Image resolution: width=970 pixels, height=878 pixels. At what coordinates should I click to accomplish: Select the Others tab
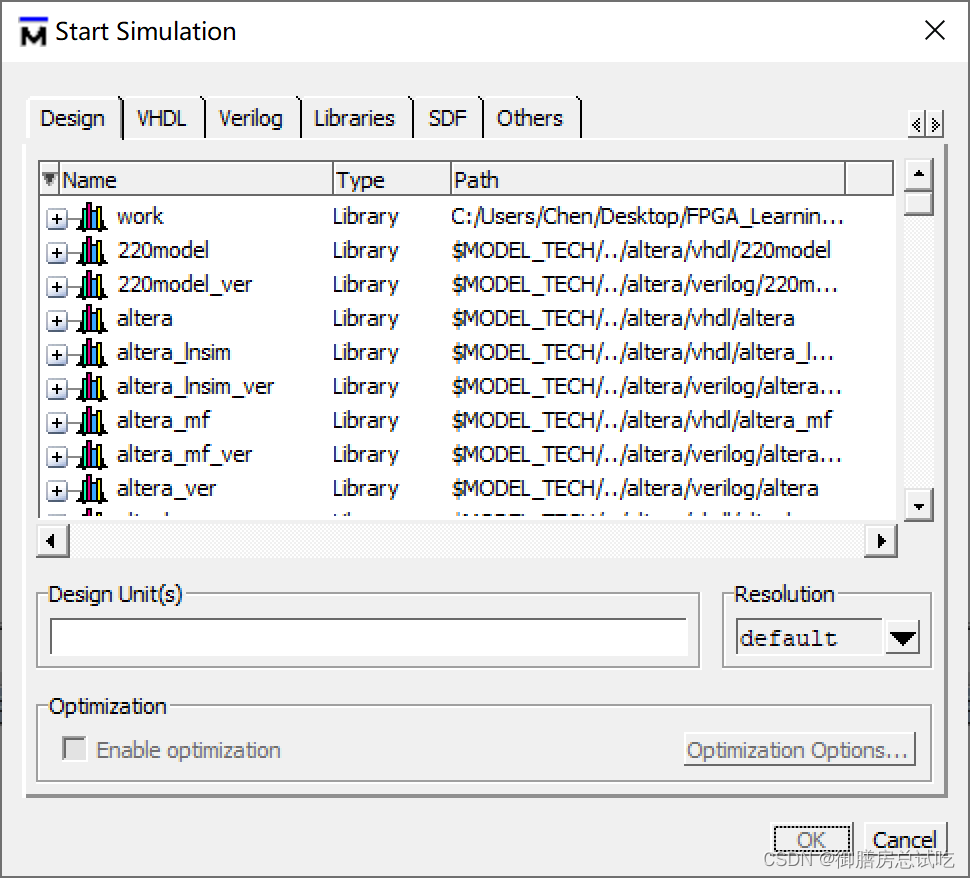pos(530,118)
